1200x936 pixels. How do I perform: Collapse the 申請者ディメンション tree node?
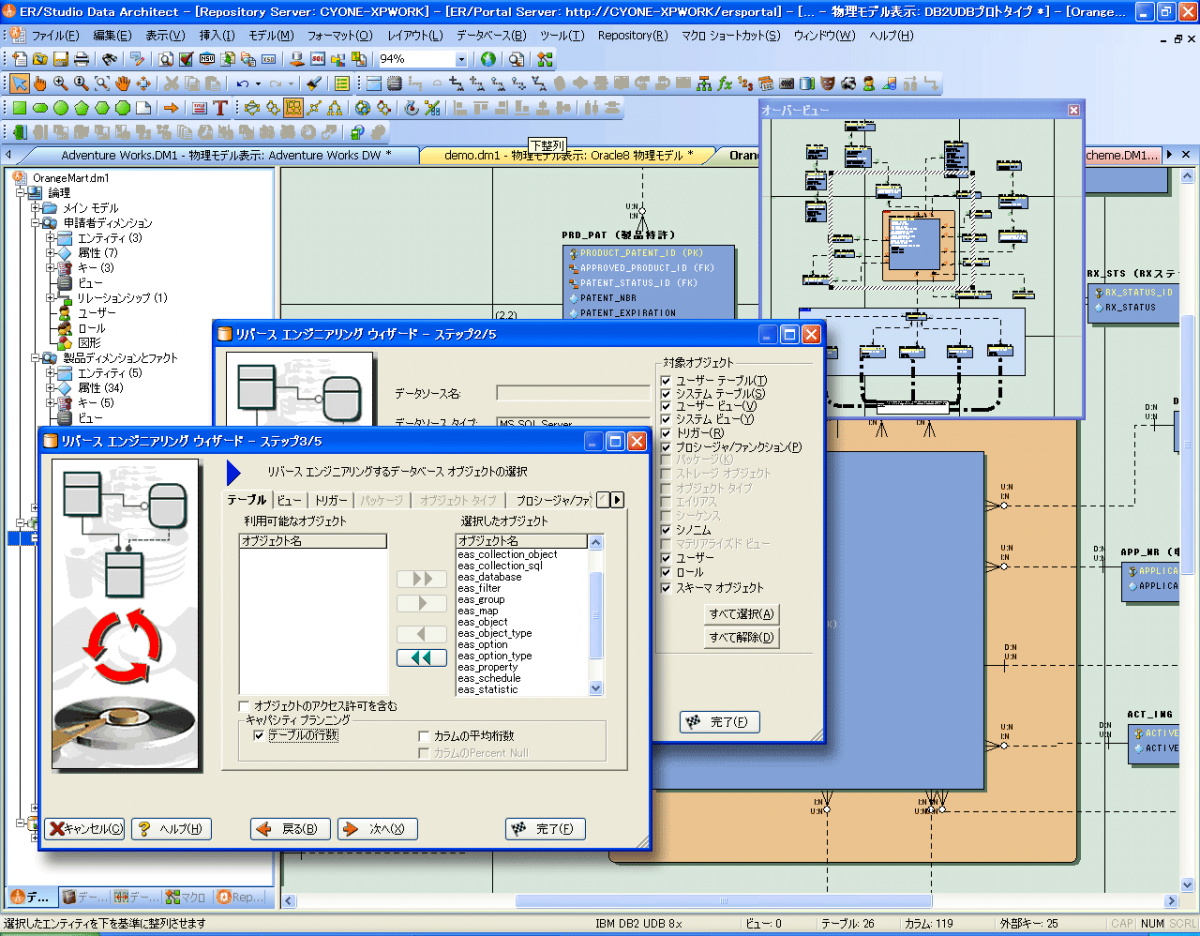pyautogui.click(x=35, y=223)
